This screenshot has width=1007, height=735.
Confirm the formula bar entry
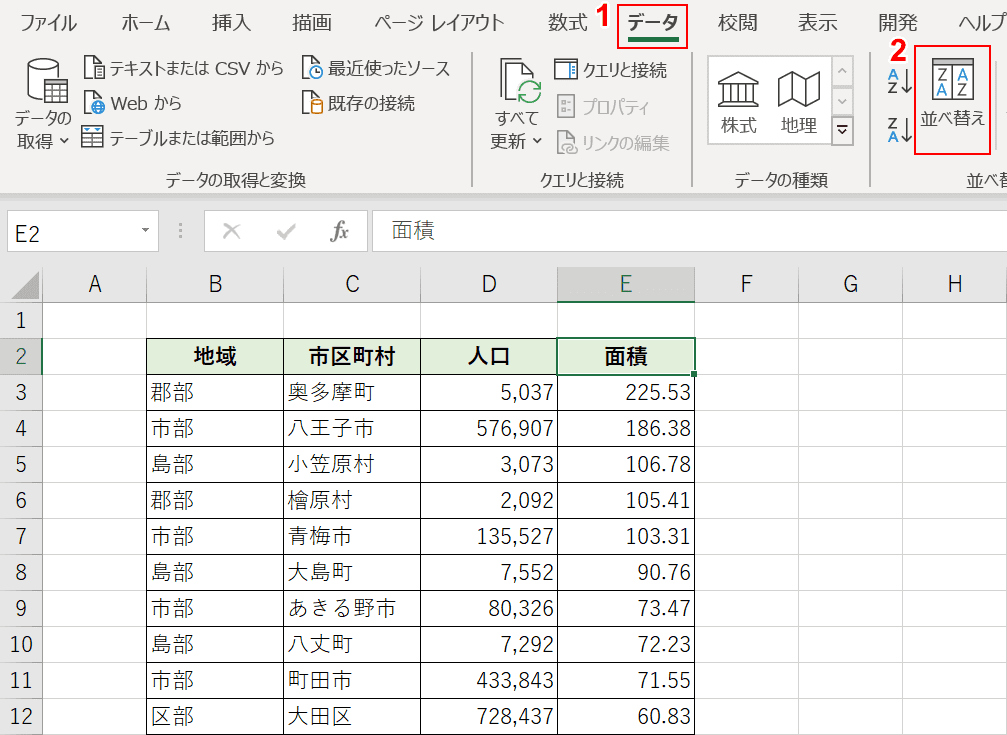click(x=286, y=231)
